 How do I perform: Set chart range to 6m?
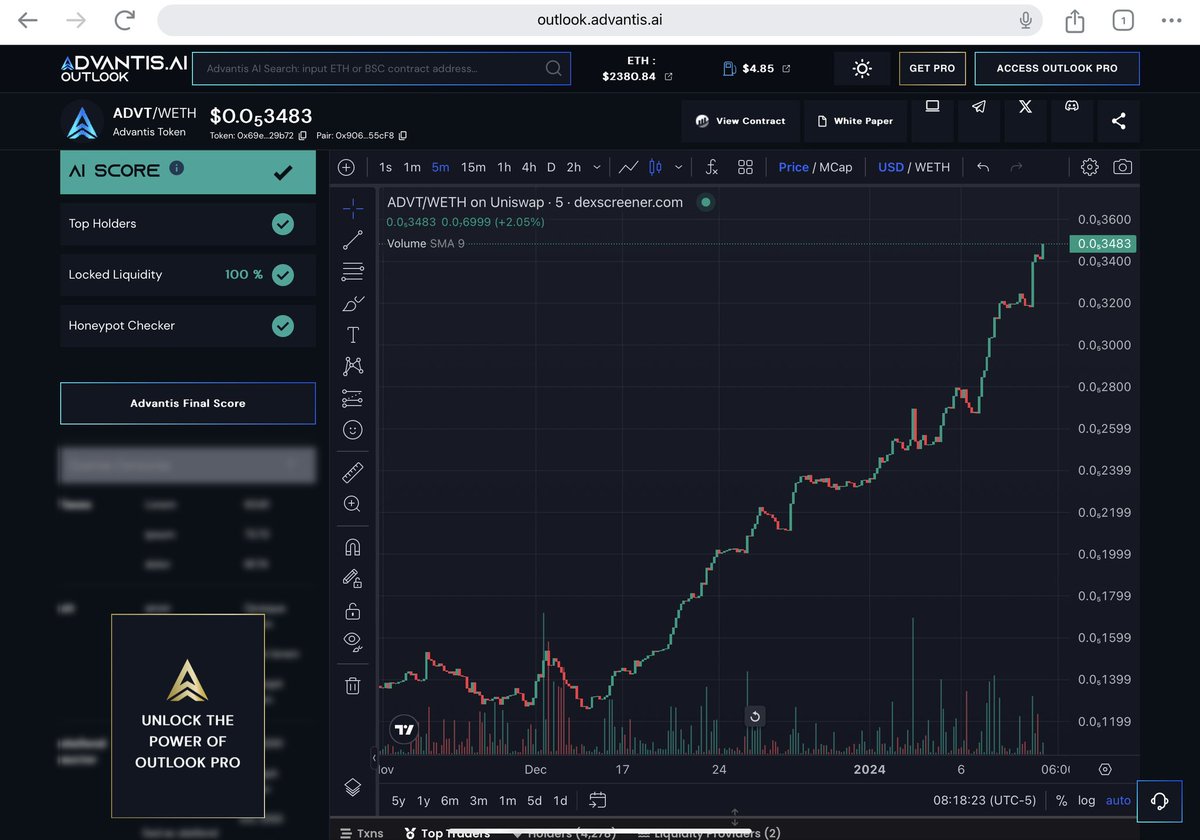click(x=450, y=800)
